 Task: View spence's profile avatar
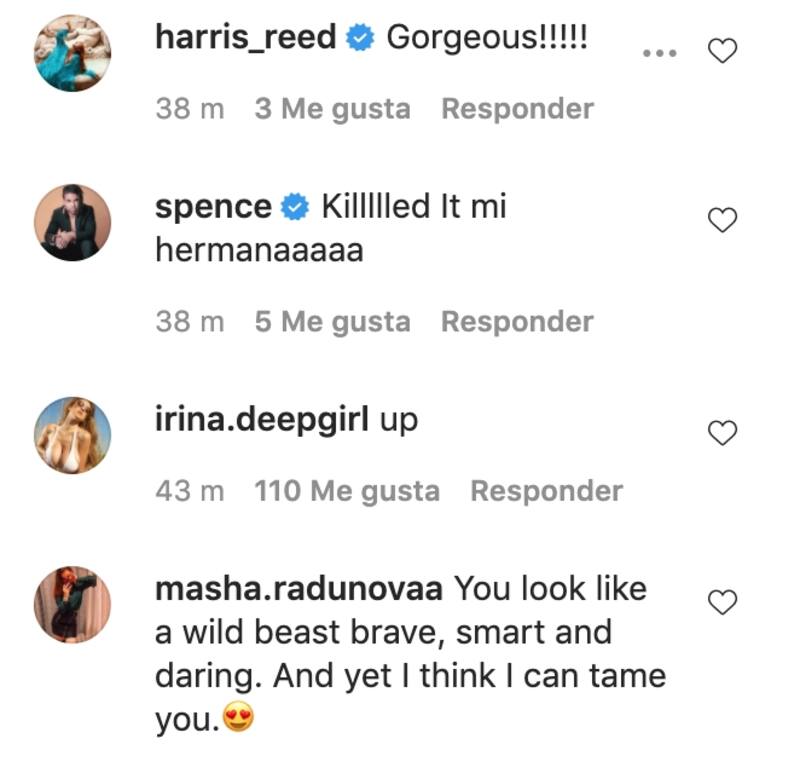coord(72,221)
